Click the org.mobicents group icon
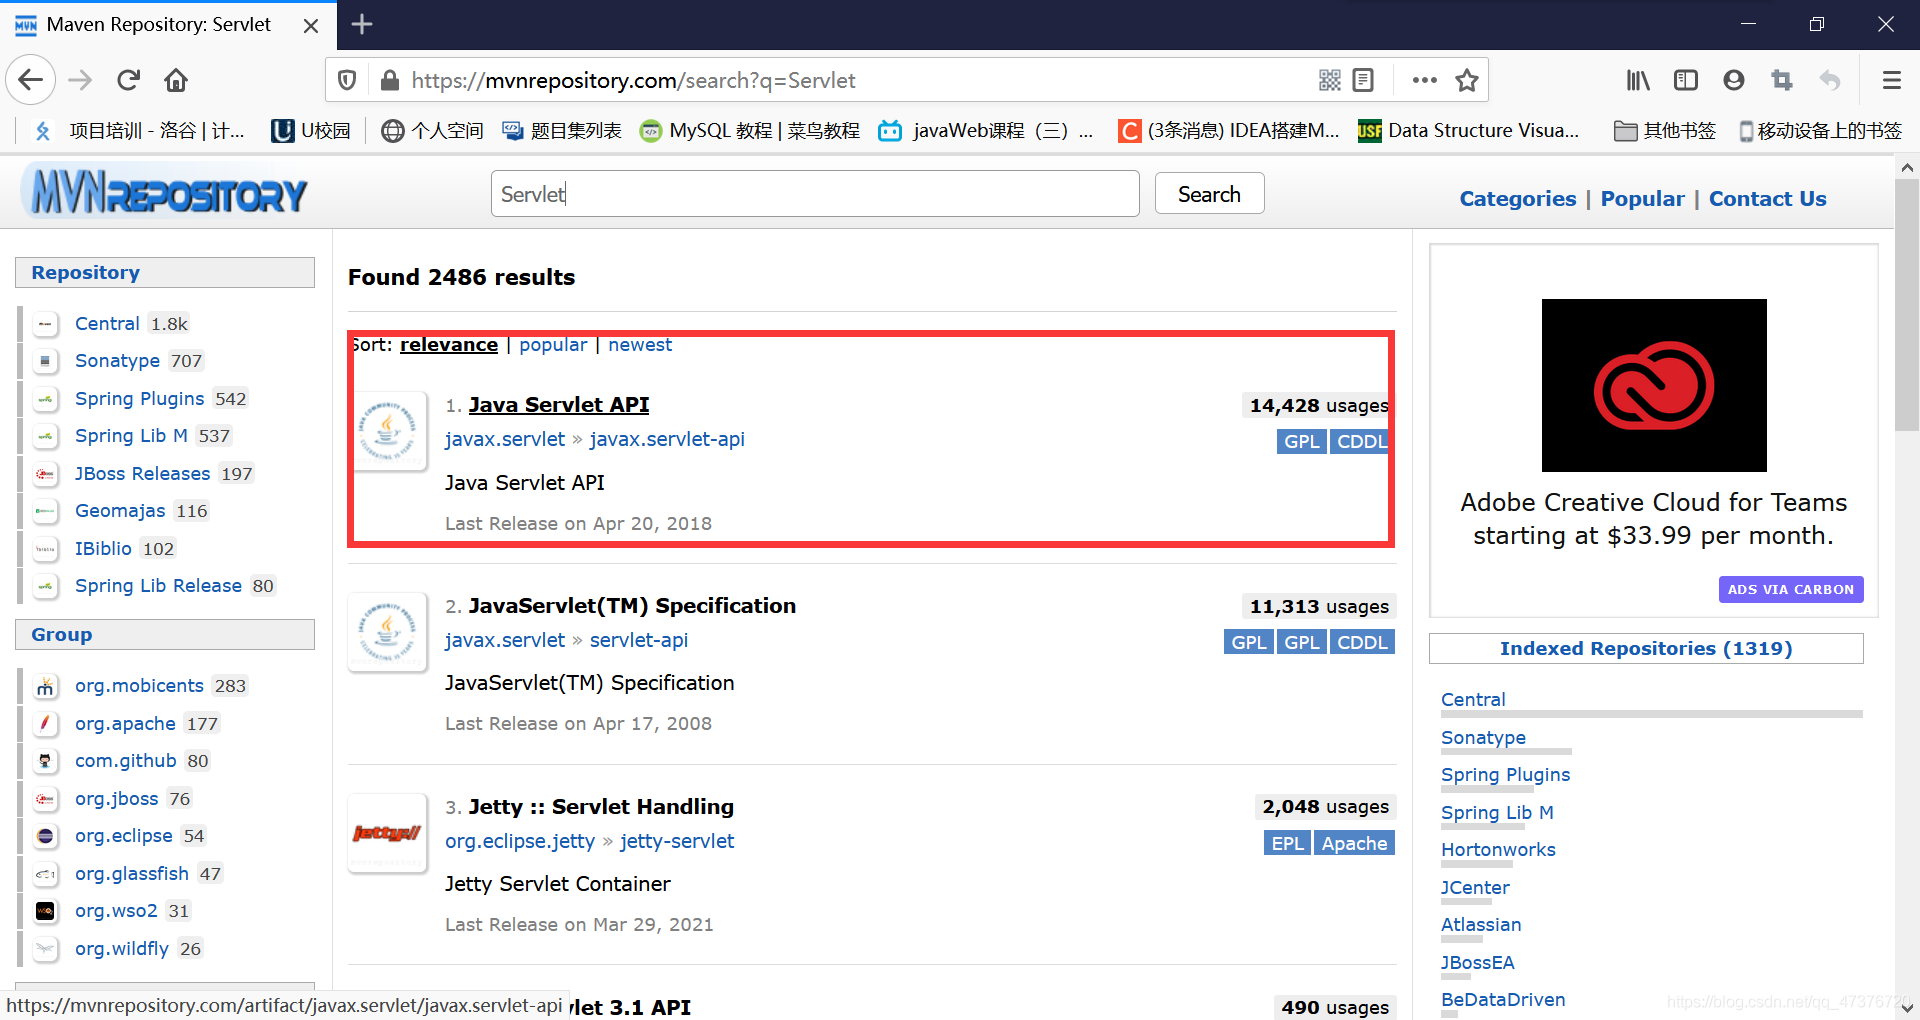1920x1020 pixels. 45,686
